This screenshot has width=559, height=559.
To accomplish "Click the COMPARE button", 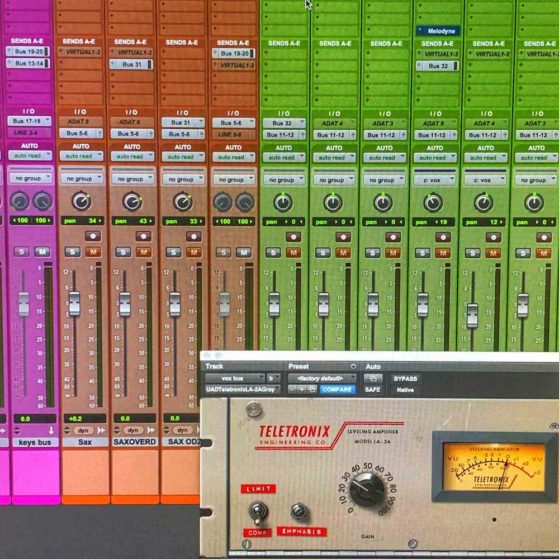I will [337, 390].
